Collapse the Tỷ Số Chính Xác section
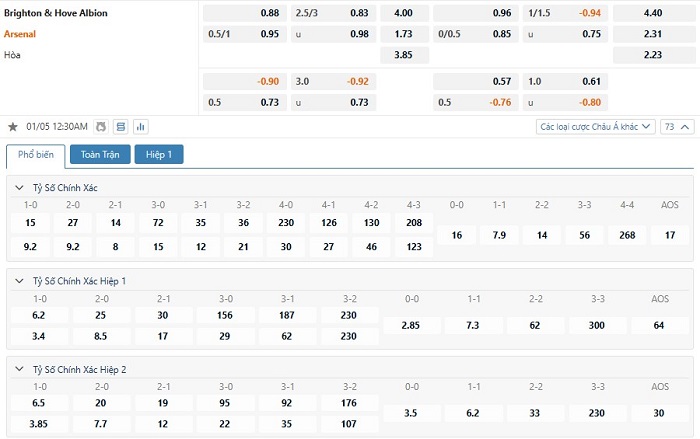This screenshot has height=439, width=700. [20, 188]
